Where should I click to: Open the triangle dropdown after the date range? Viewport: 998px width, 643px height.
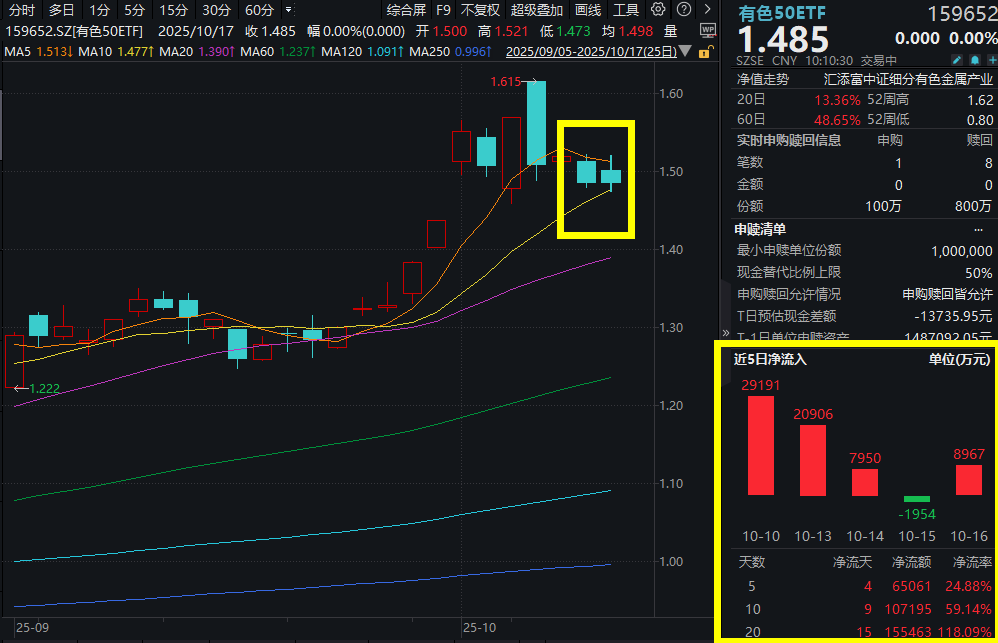pyautogui.click(x=684, y=51)
